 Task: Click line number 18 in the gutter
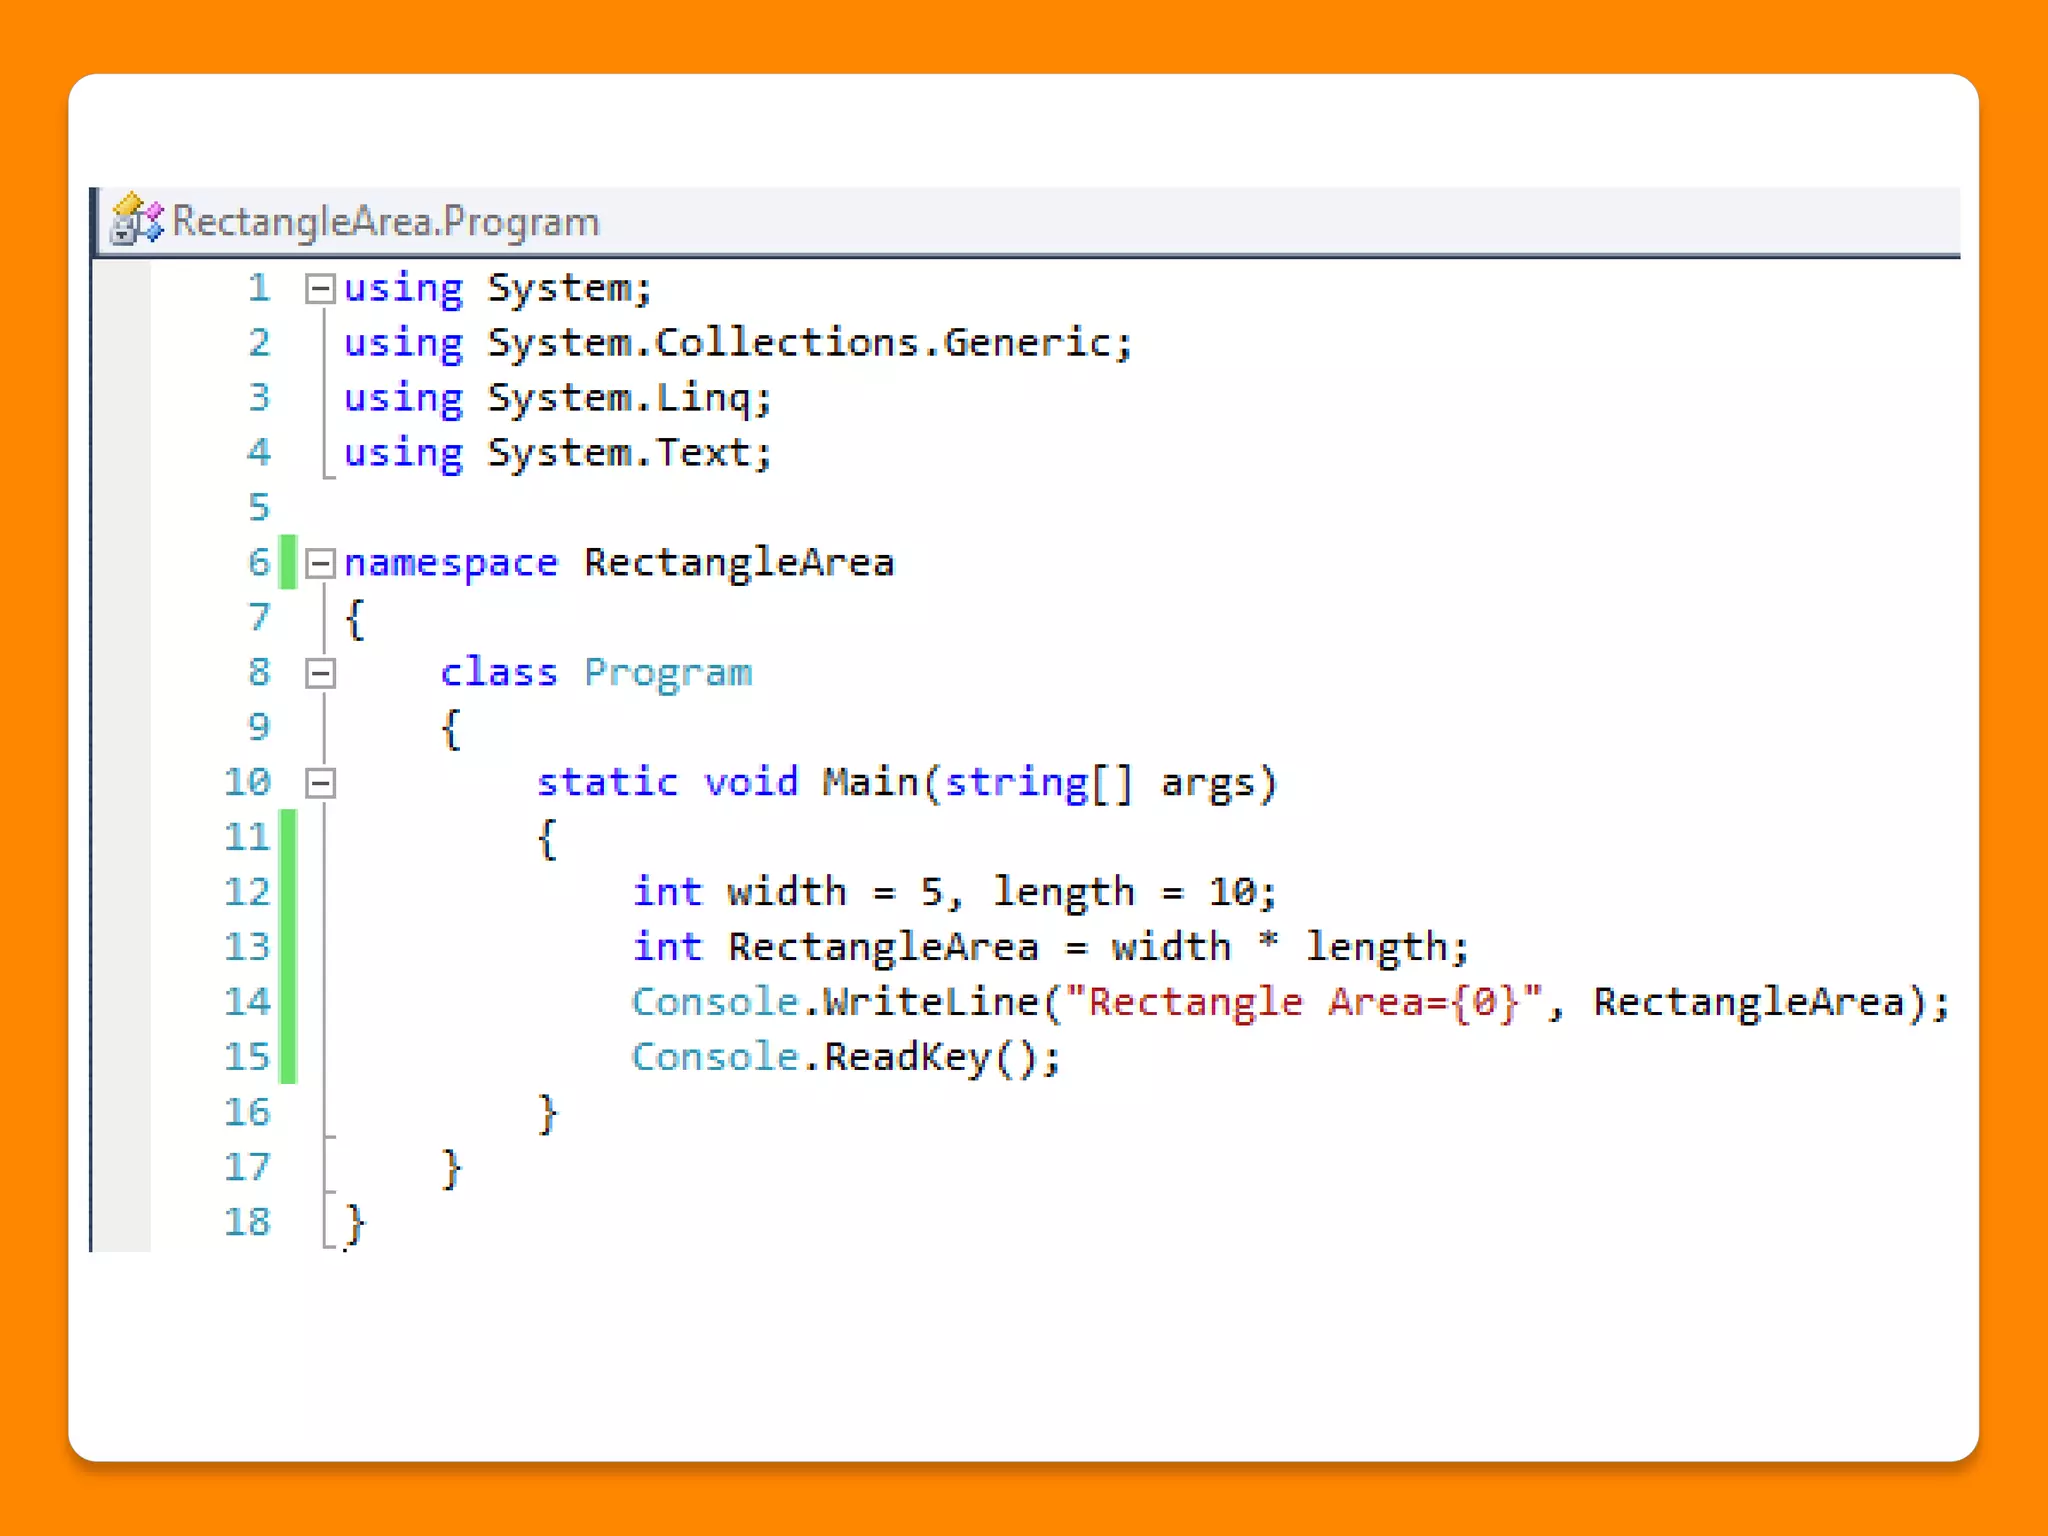[247, 1222]
